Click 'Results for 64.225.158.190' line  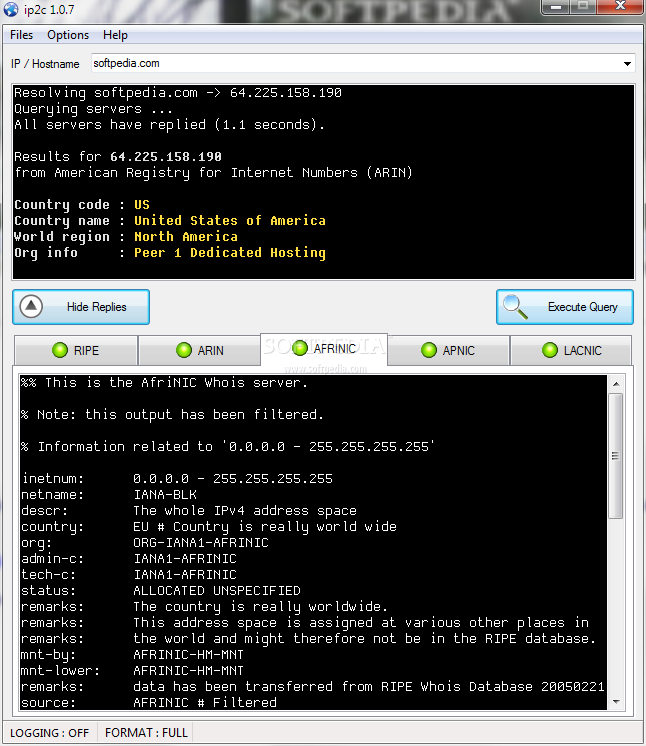[x=118, y=157]
